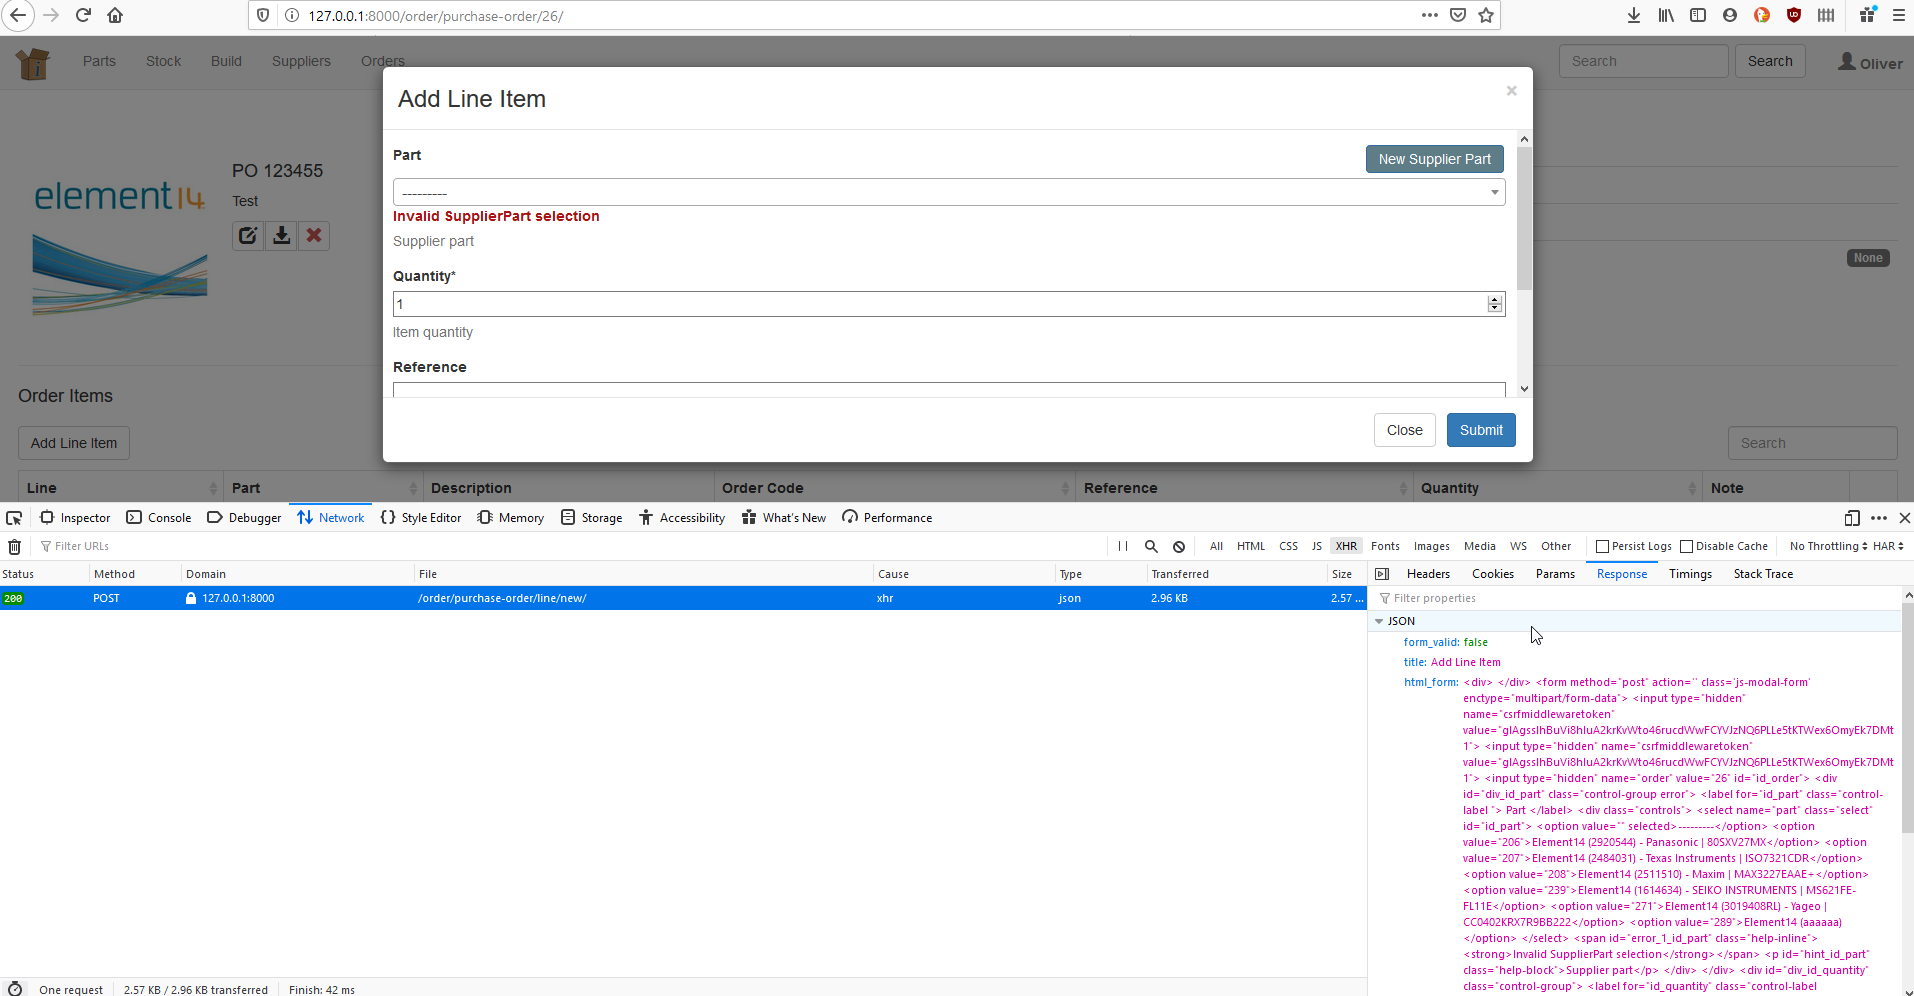Toggle responsive design mode in DevTools
Viewport: 1914px width, 996px height.
1852,518
